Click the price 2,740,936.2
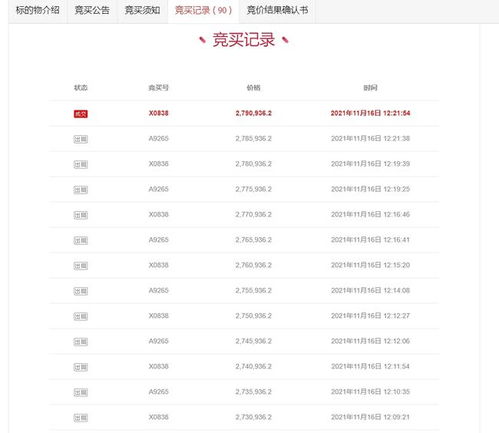Image resolution: width=499 pixels, height=433 pixels. [x=254, y=367]
